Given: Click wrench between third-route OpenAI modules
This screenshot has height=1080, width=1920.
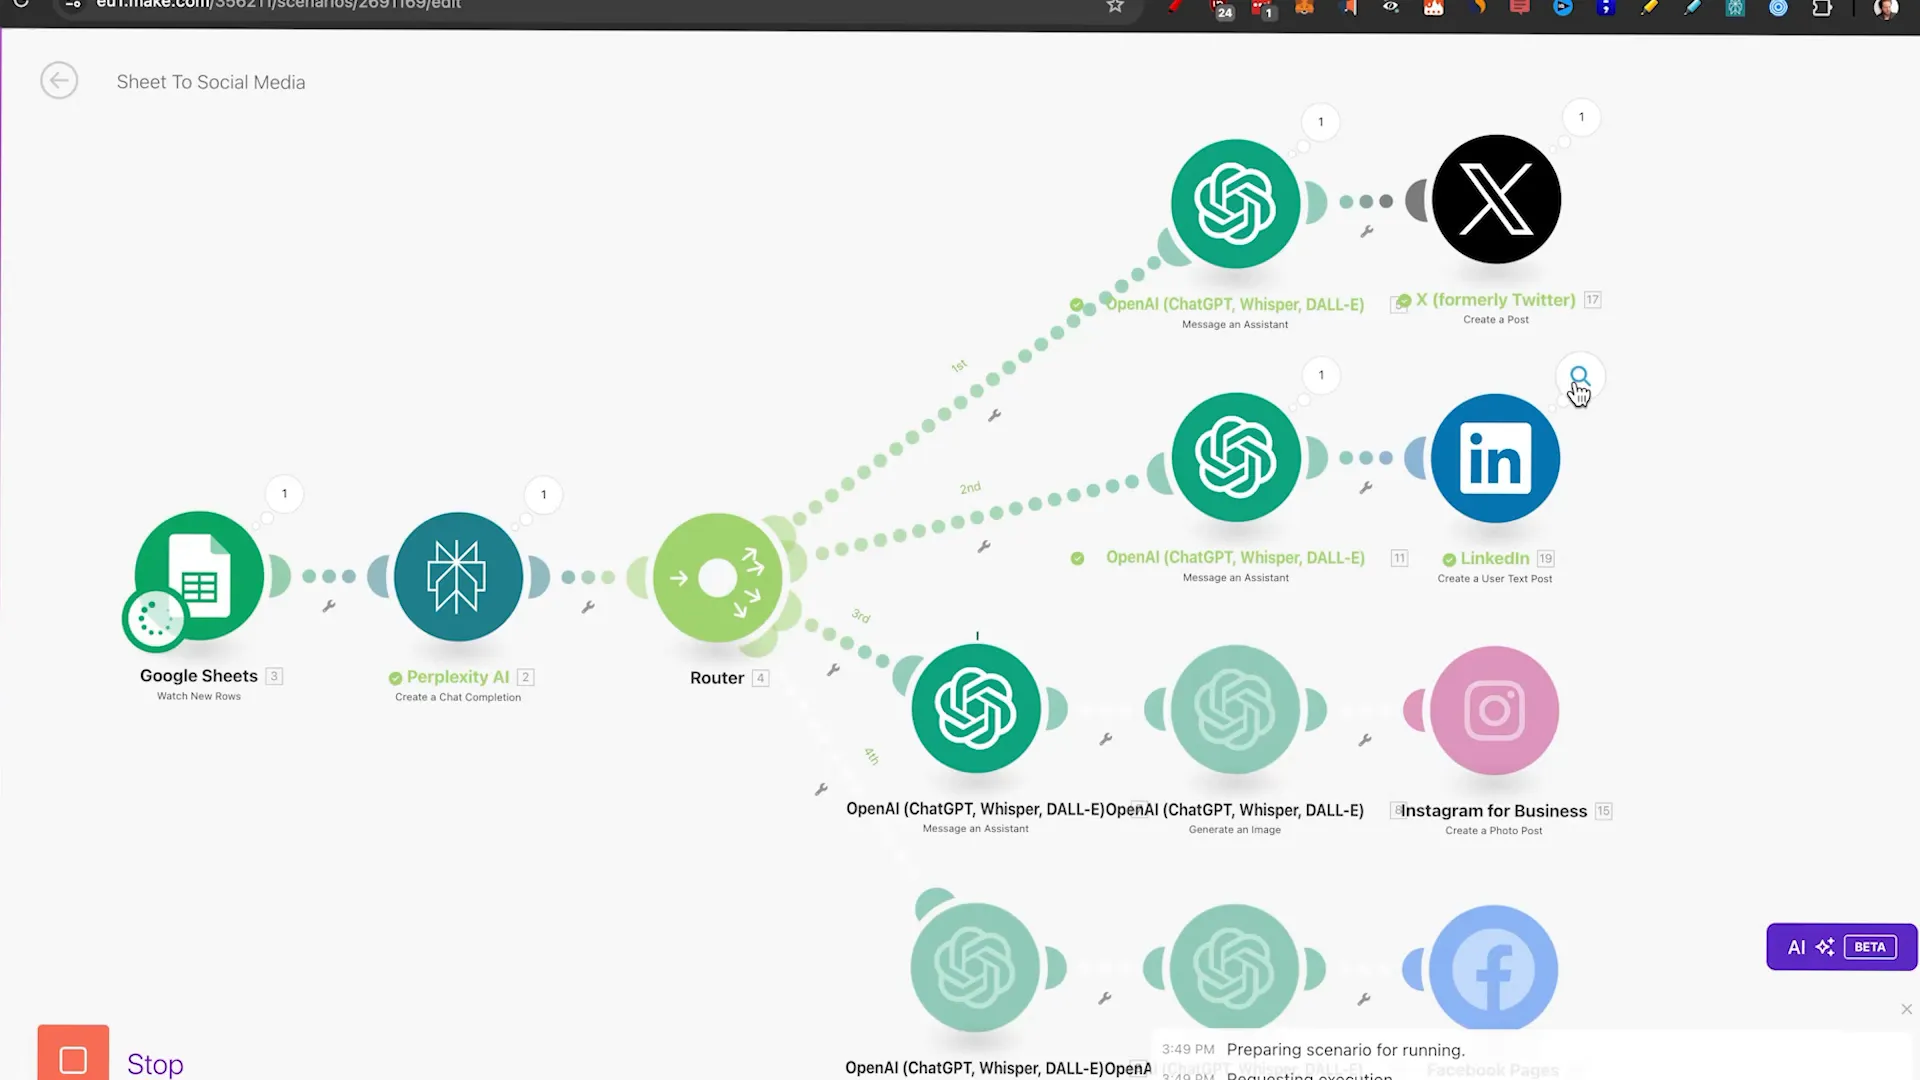Looking at the screenshot, I should click(1106, 739).
